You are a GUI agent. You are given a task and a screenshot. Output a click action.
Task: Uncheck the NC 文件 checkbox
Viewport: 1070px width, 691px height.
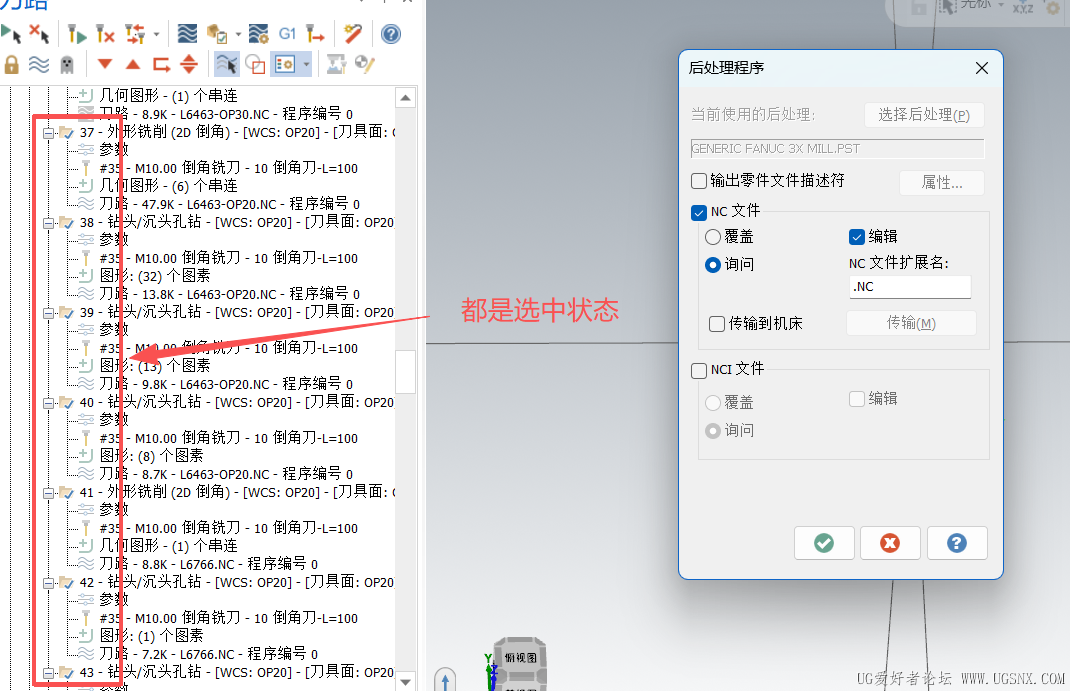pyautogui.click(x=699, y=212)
